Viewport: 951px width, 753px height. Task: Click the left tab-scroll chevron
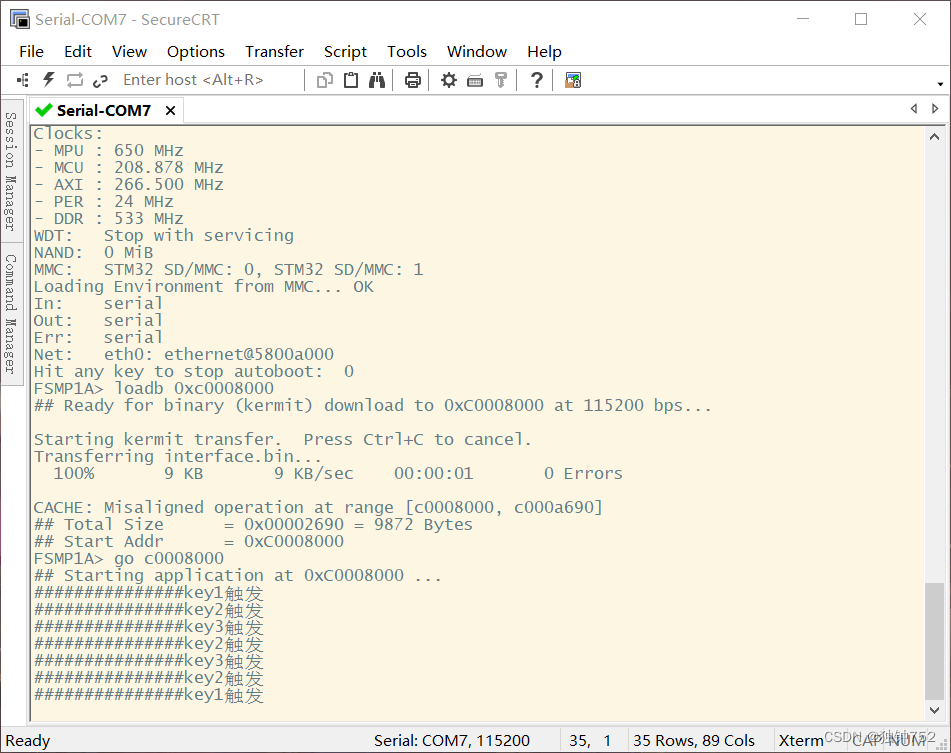pos(913,108)
